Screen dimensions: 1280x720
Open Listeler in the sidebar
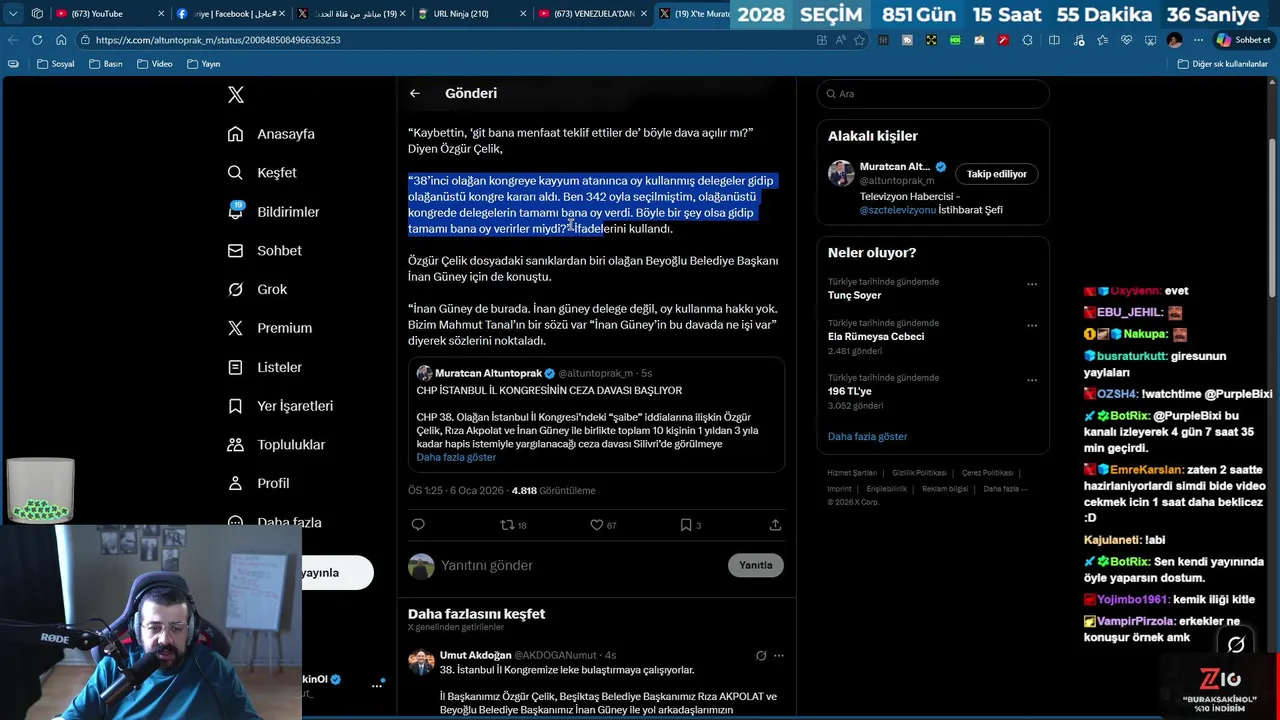[x=265, y=367]
